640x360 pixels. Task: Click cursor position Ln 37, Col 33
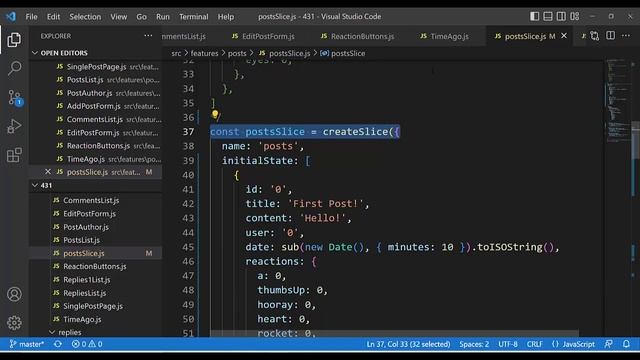click(x=408, y=344)
